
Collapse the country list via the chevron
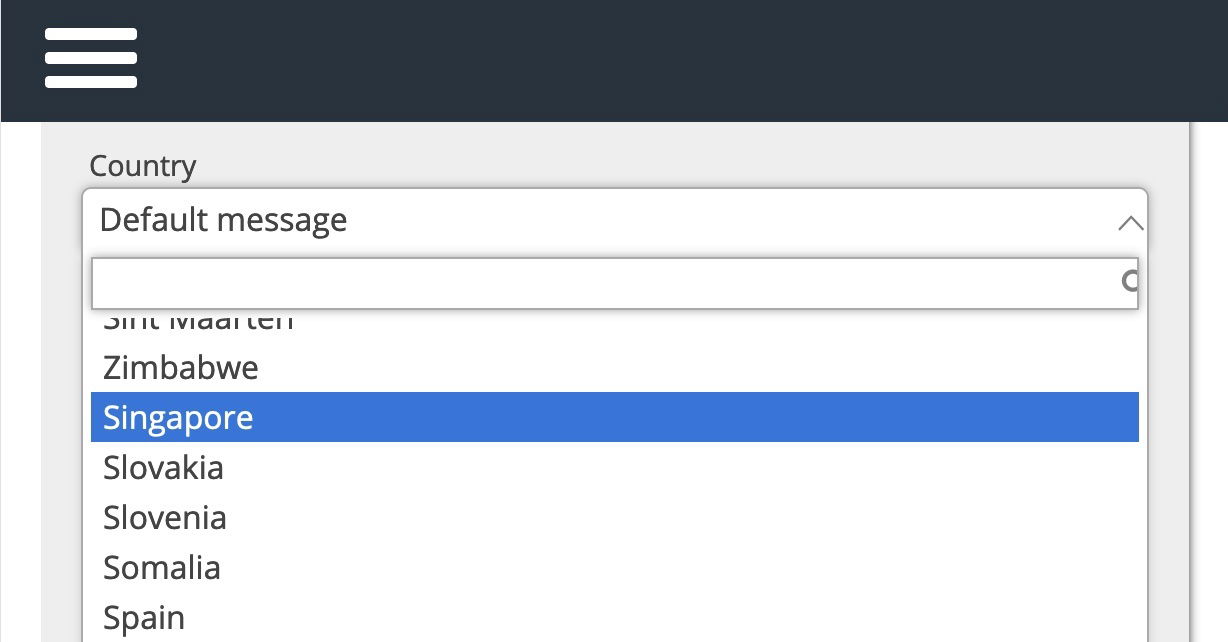pyautogui.click(x=1130, y=222)
